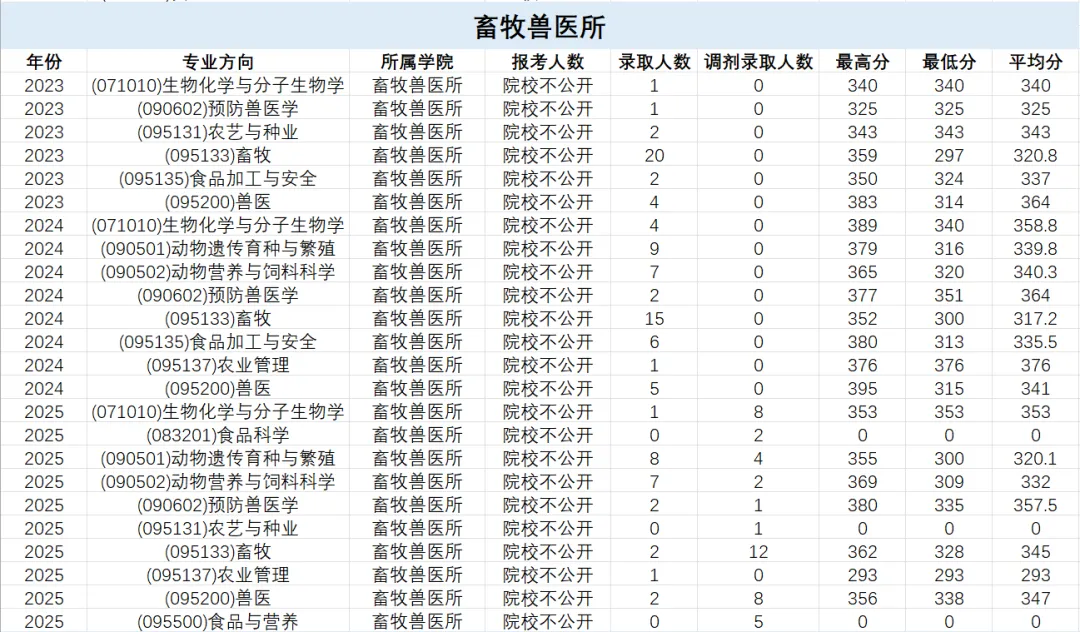Select highest score 377 cell
Image resolution: width=1080 pixels, height=632 pixels.
862,295
